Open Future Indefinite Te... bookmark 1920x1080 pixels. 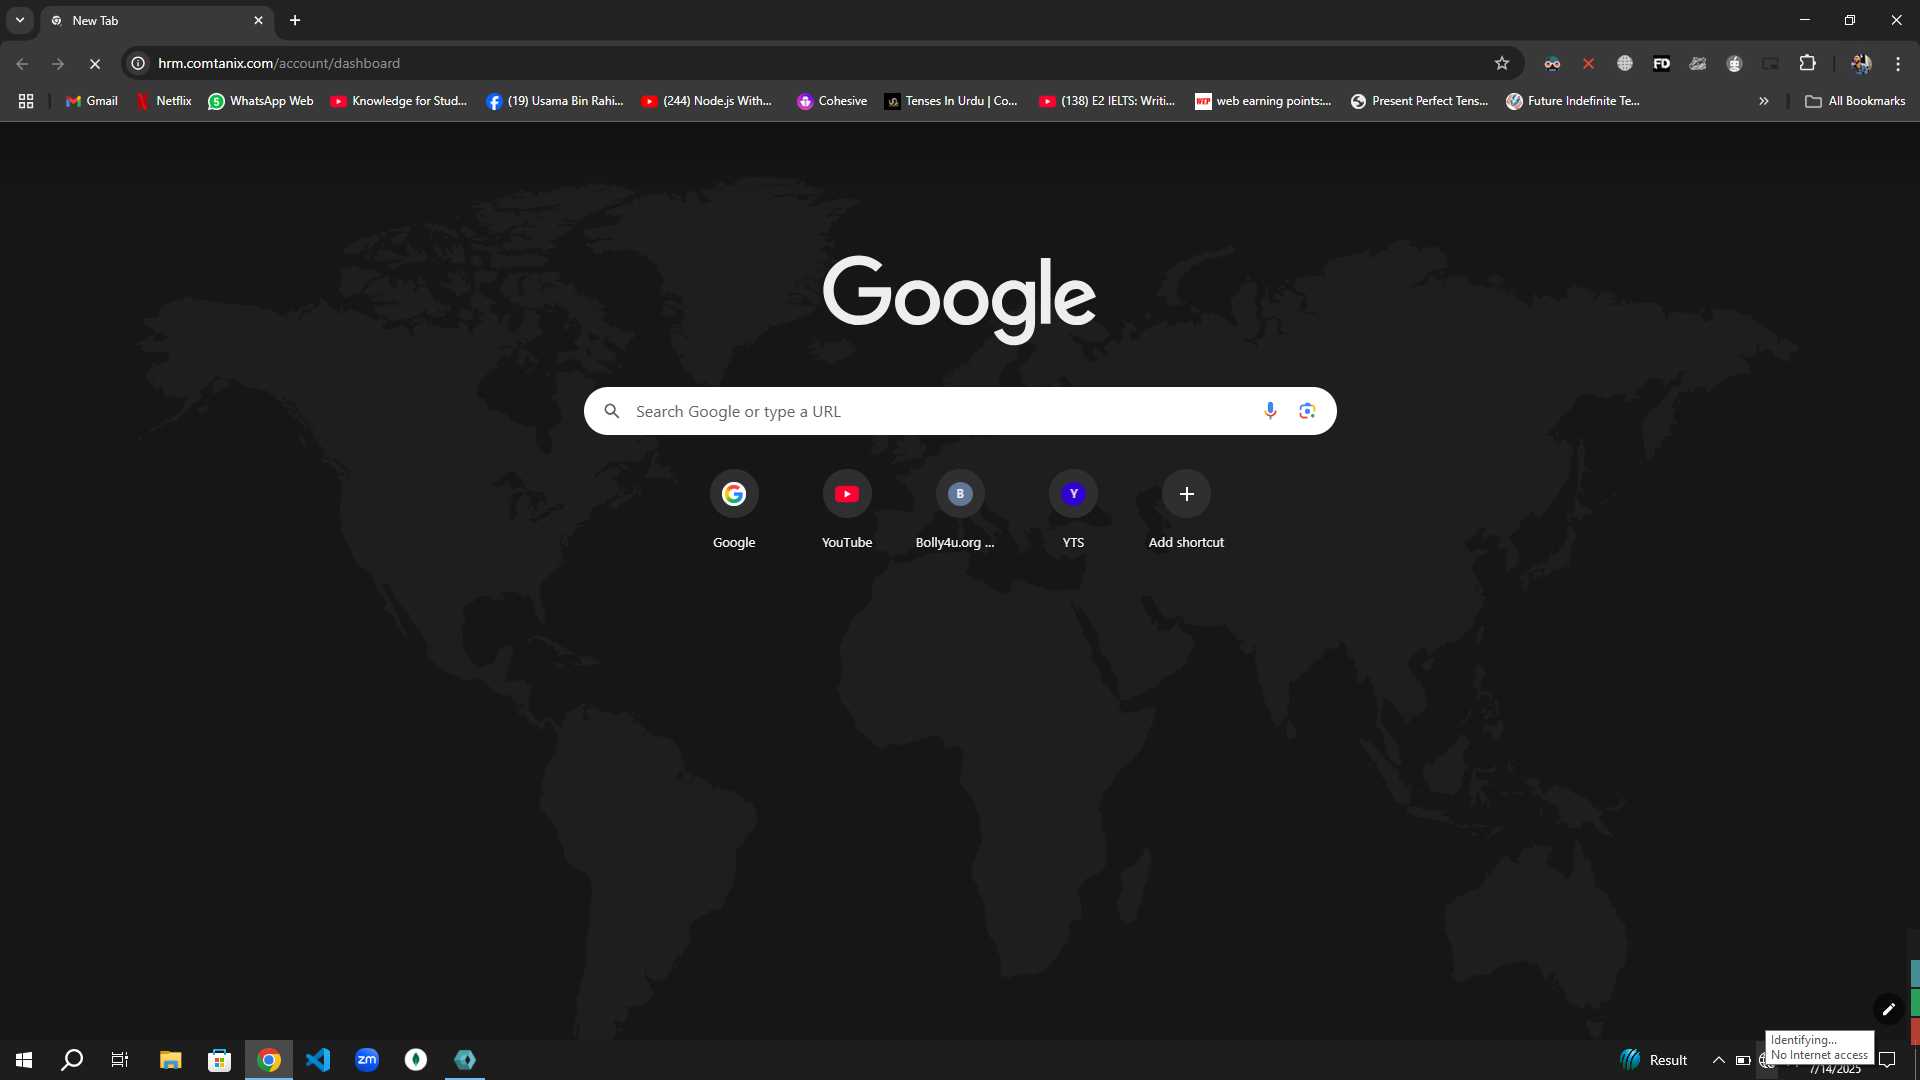1573,101
